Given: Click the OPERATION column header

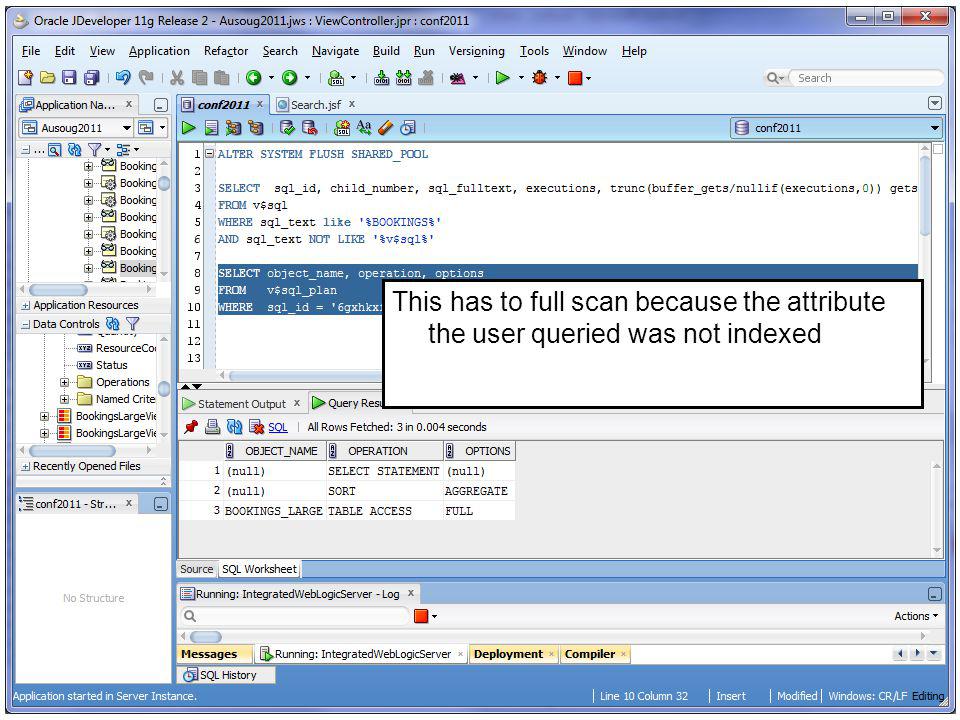Looking at the screenshot, I should [385, 451].
